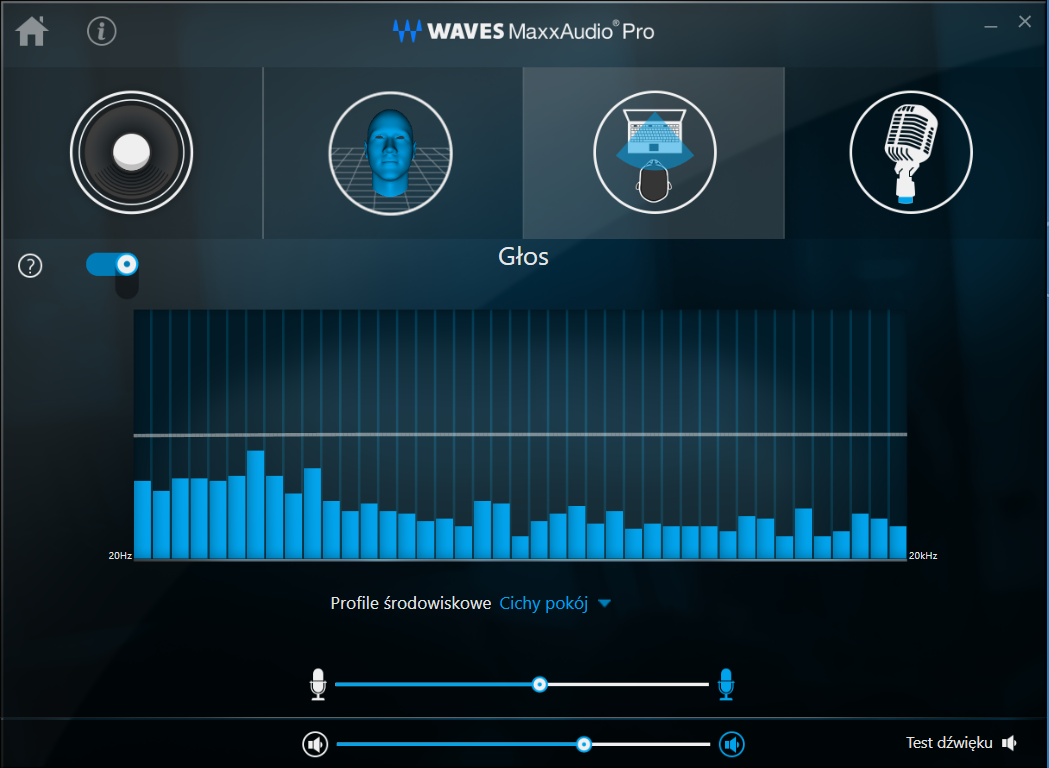
Task: Click the white microphone minimum icon
Action: tap(318, 684)
